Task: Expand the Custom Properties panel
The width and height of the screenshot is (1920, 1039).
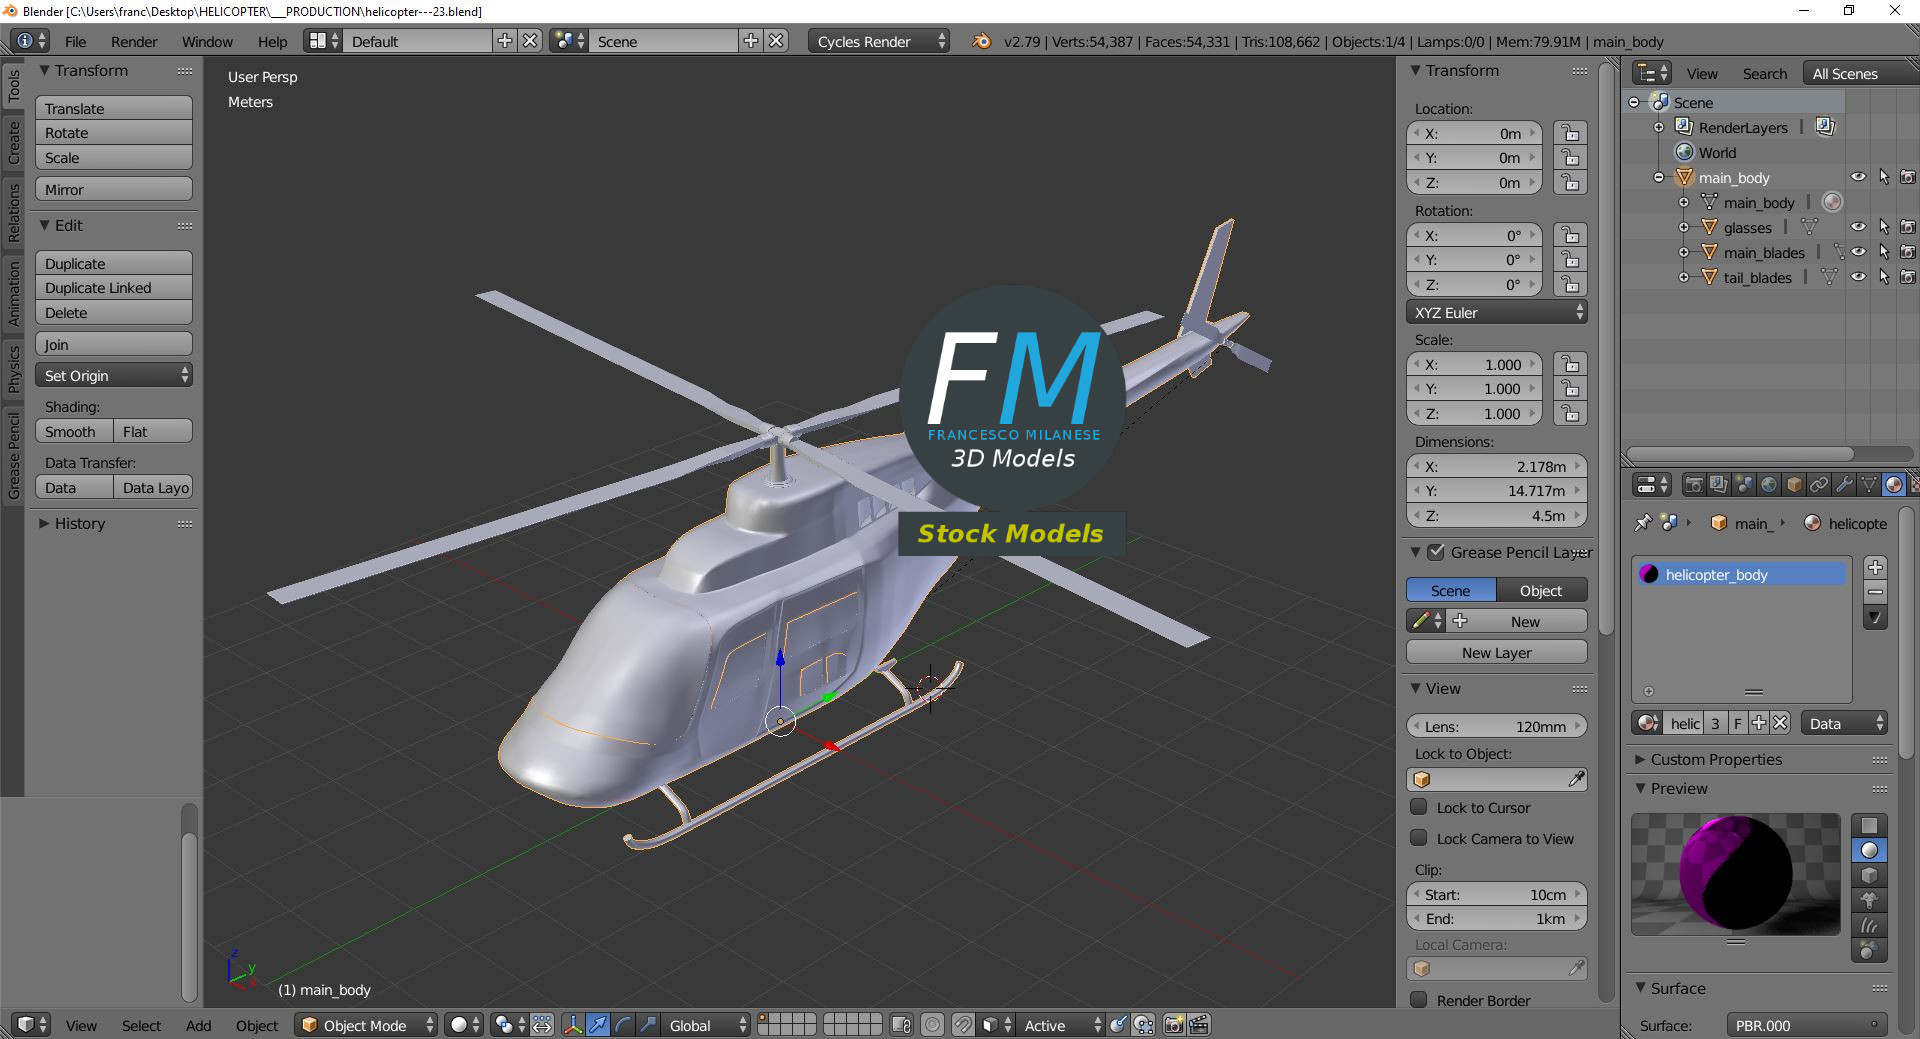Action: [x=1640, y=759]
